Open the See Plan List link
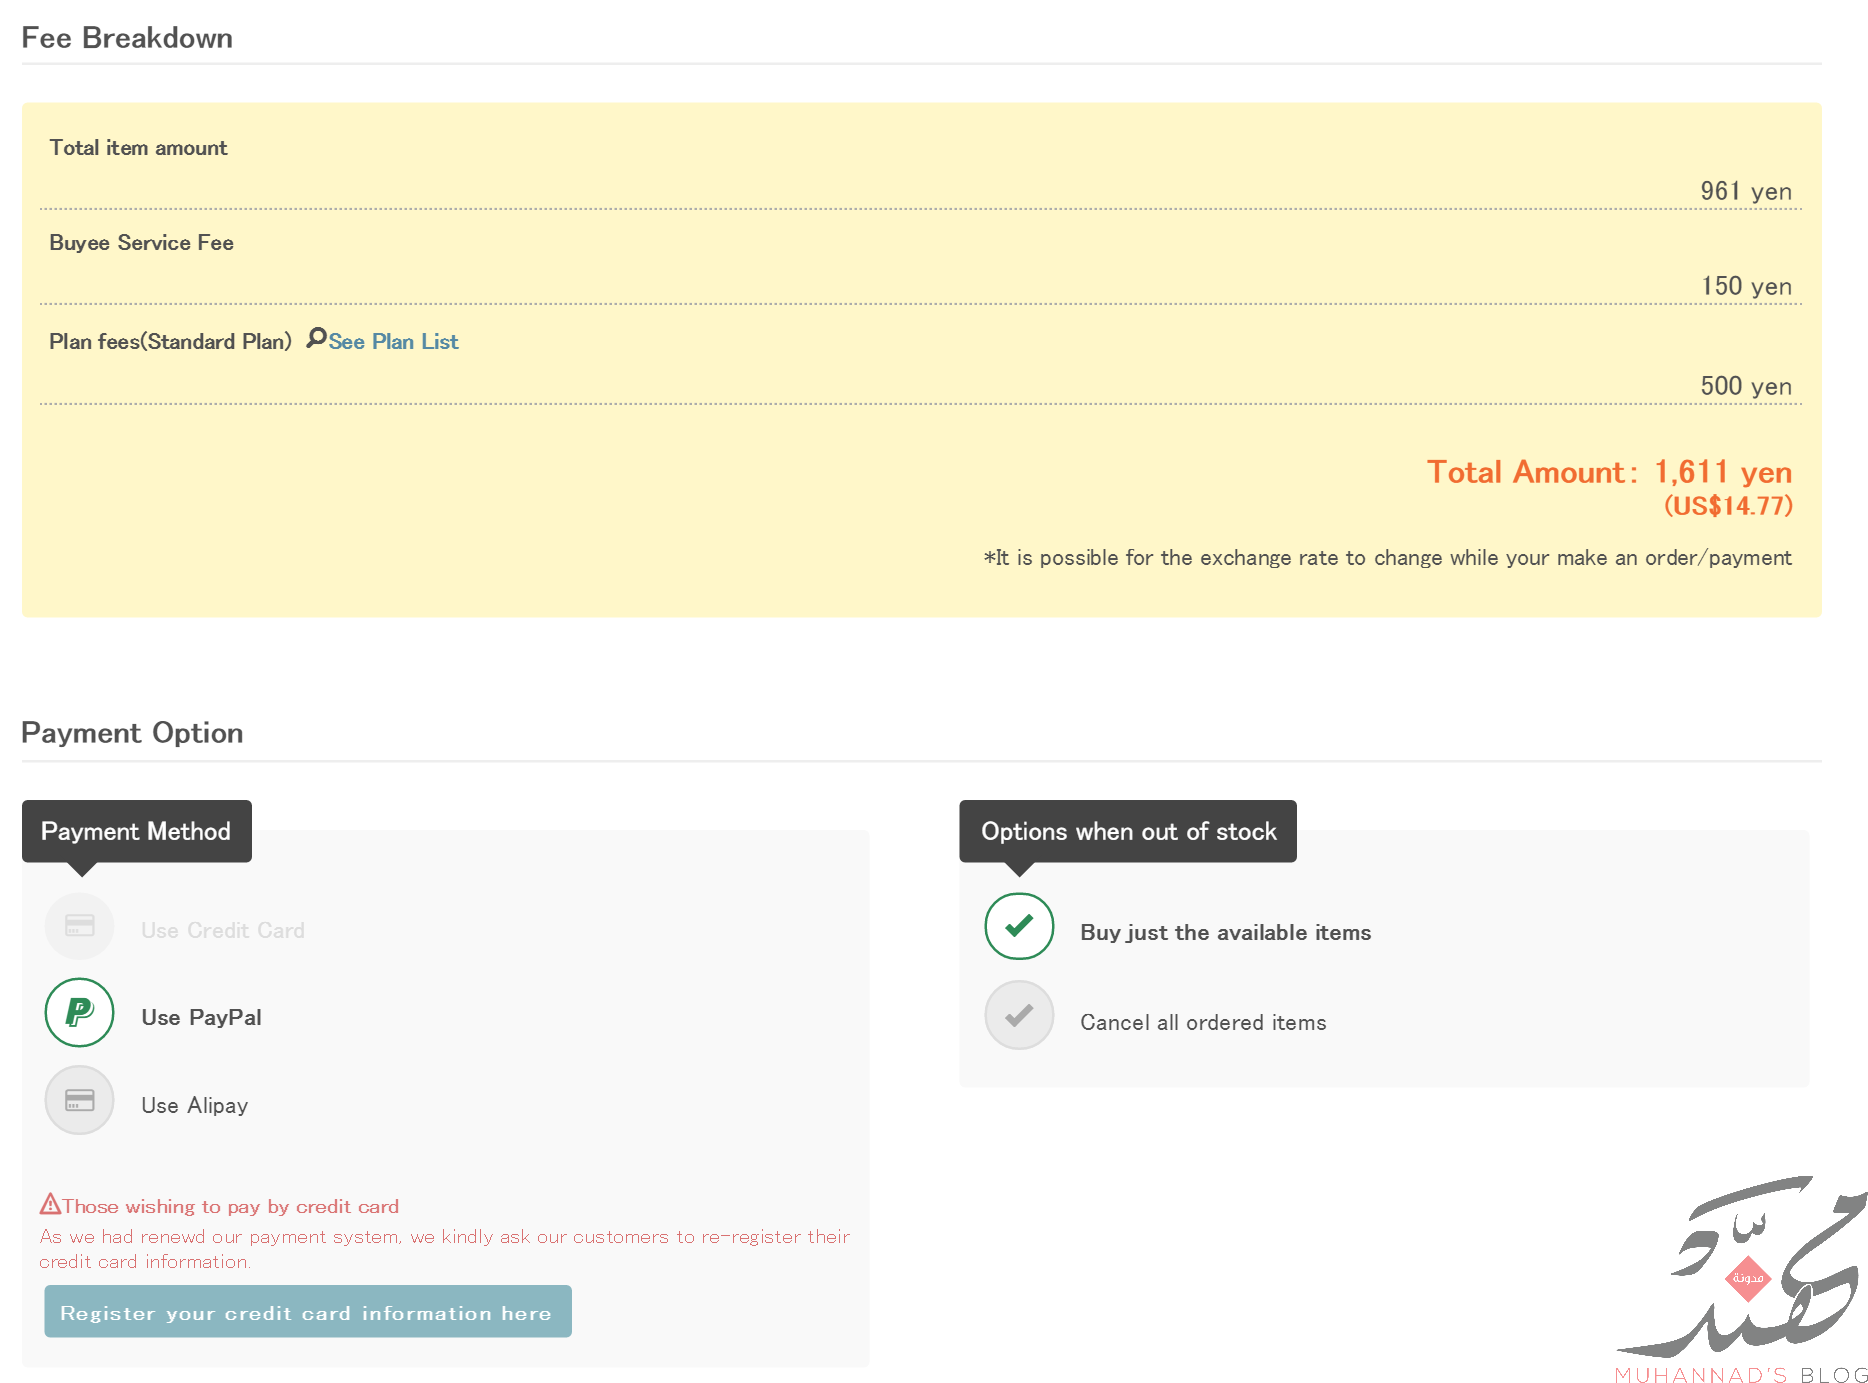 tap(393, 342)
